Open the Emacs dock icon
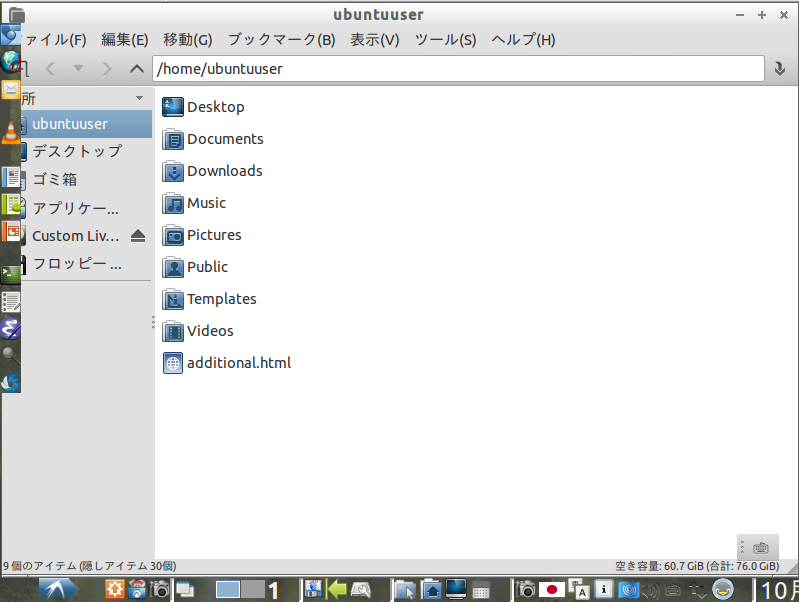Image resolution: width=799 pixels, height=602 pixels. point(11,328)
